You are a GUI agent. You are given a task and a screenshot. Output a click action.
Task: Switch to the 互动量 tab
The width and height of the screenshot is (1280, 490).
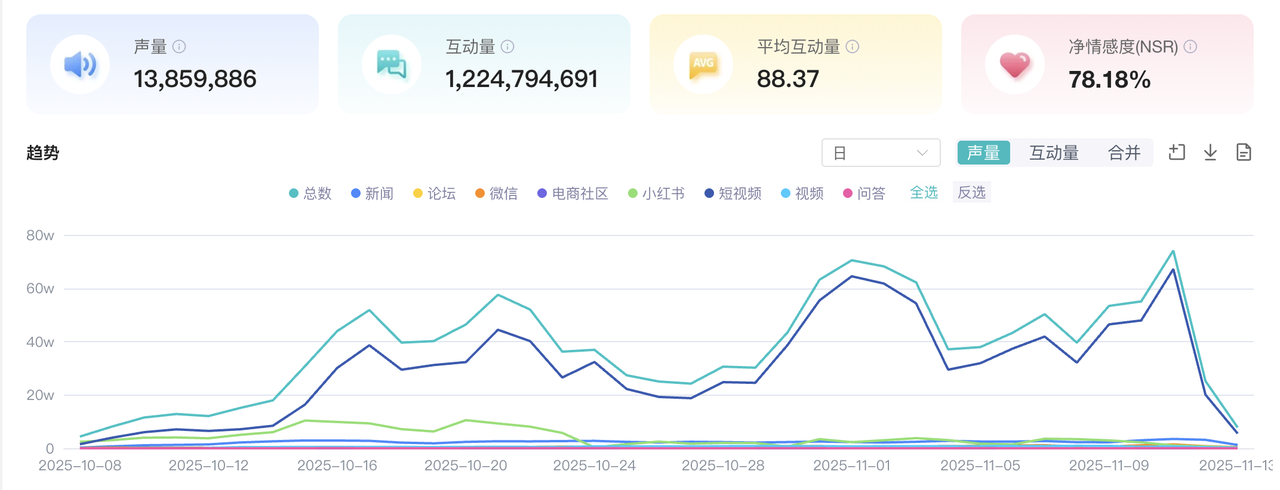click(x=1054, y=153)
